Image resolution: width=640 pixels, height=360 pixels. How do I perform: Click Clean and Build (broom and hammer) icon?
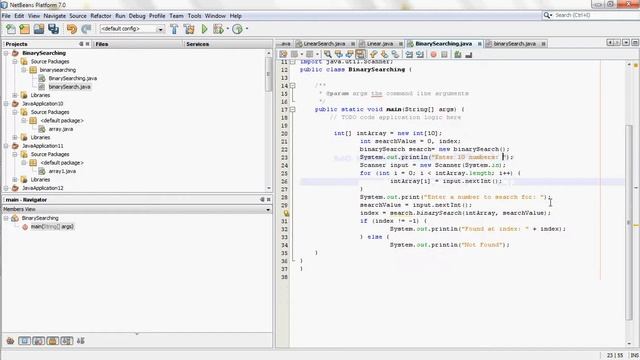189,29
